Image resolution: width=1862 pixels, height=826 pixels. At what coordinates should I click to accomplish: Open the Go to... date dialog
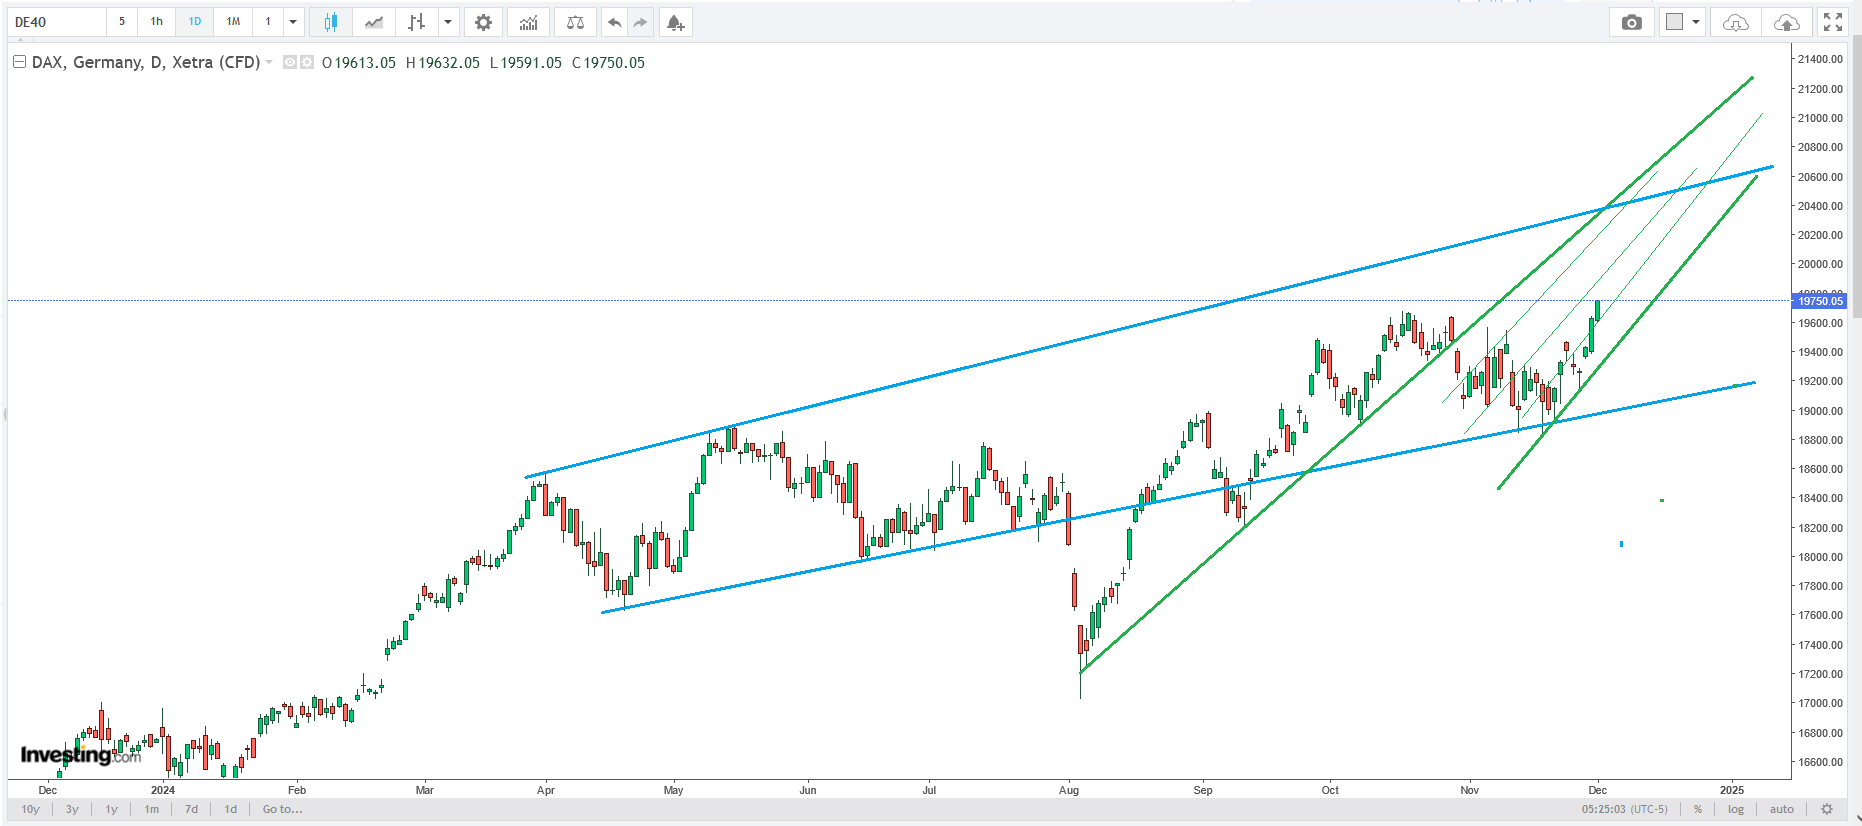[282, 809]
